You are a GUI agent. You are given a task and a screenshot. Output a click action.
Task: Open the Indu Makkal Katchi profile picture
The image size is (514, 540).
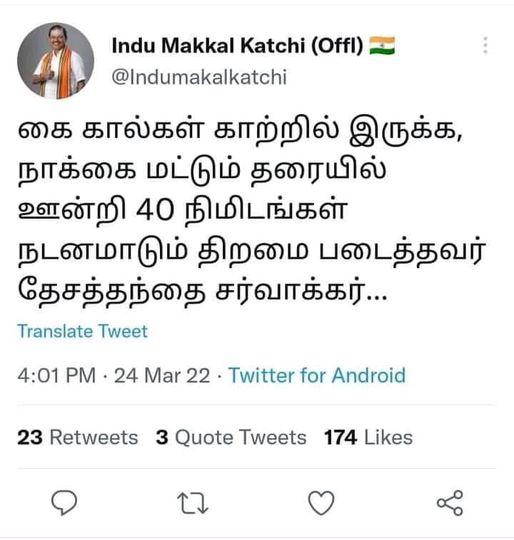click(x=55, y=61)
